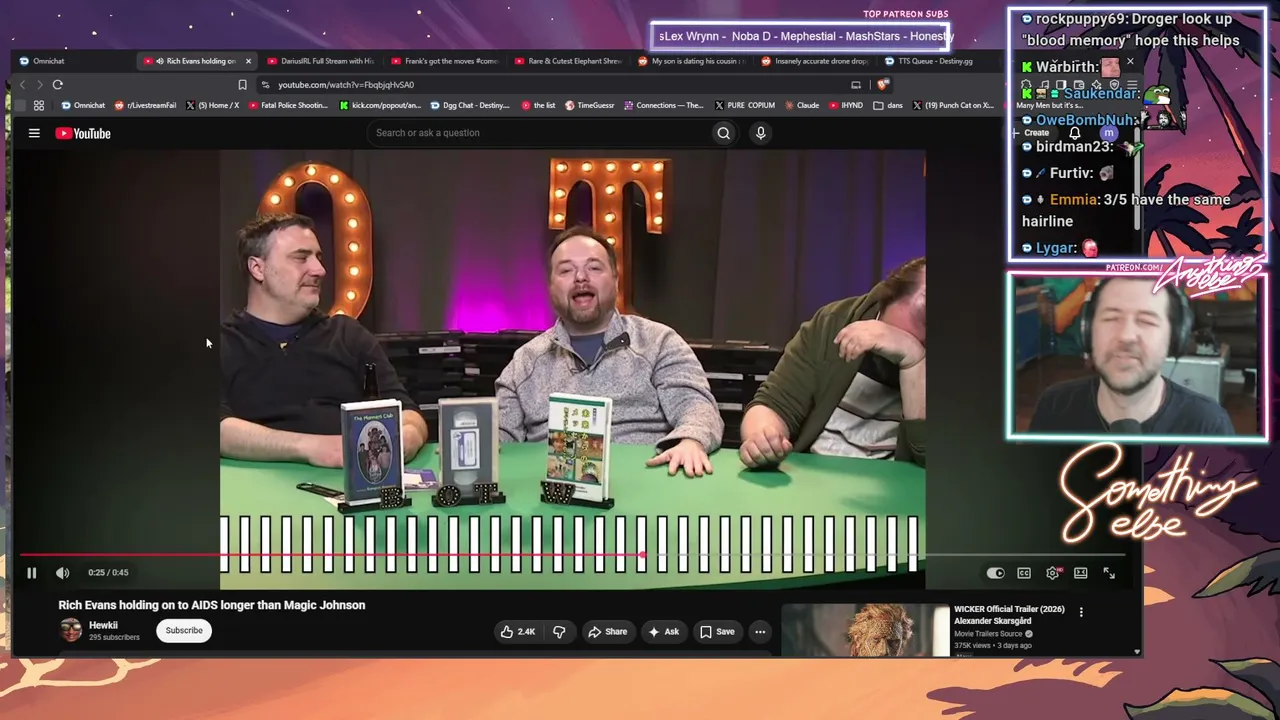Click the Brave shields icon in address bar
1280x720 pixels.
883,85
